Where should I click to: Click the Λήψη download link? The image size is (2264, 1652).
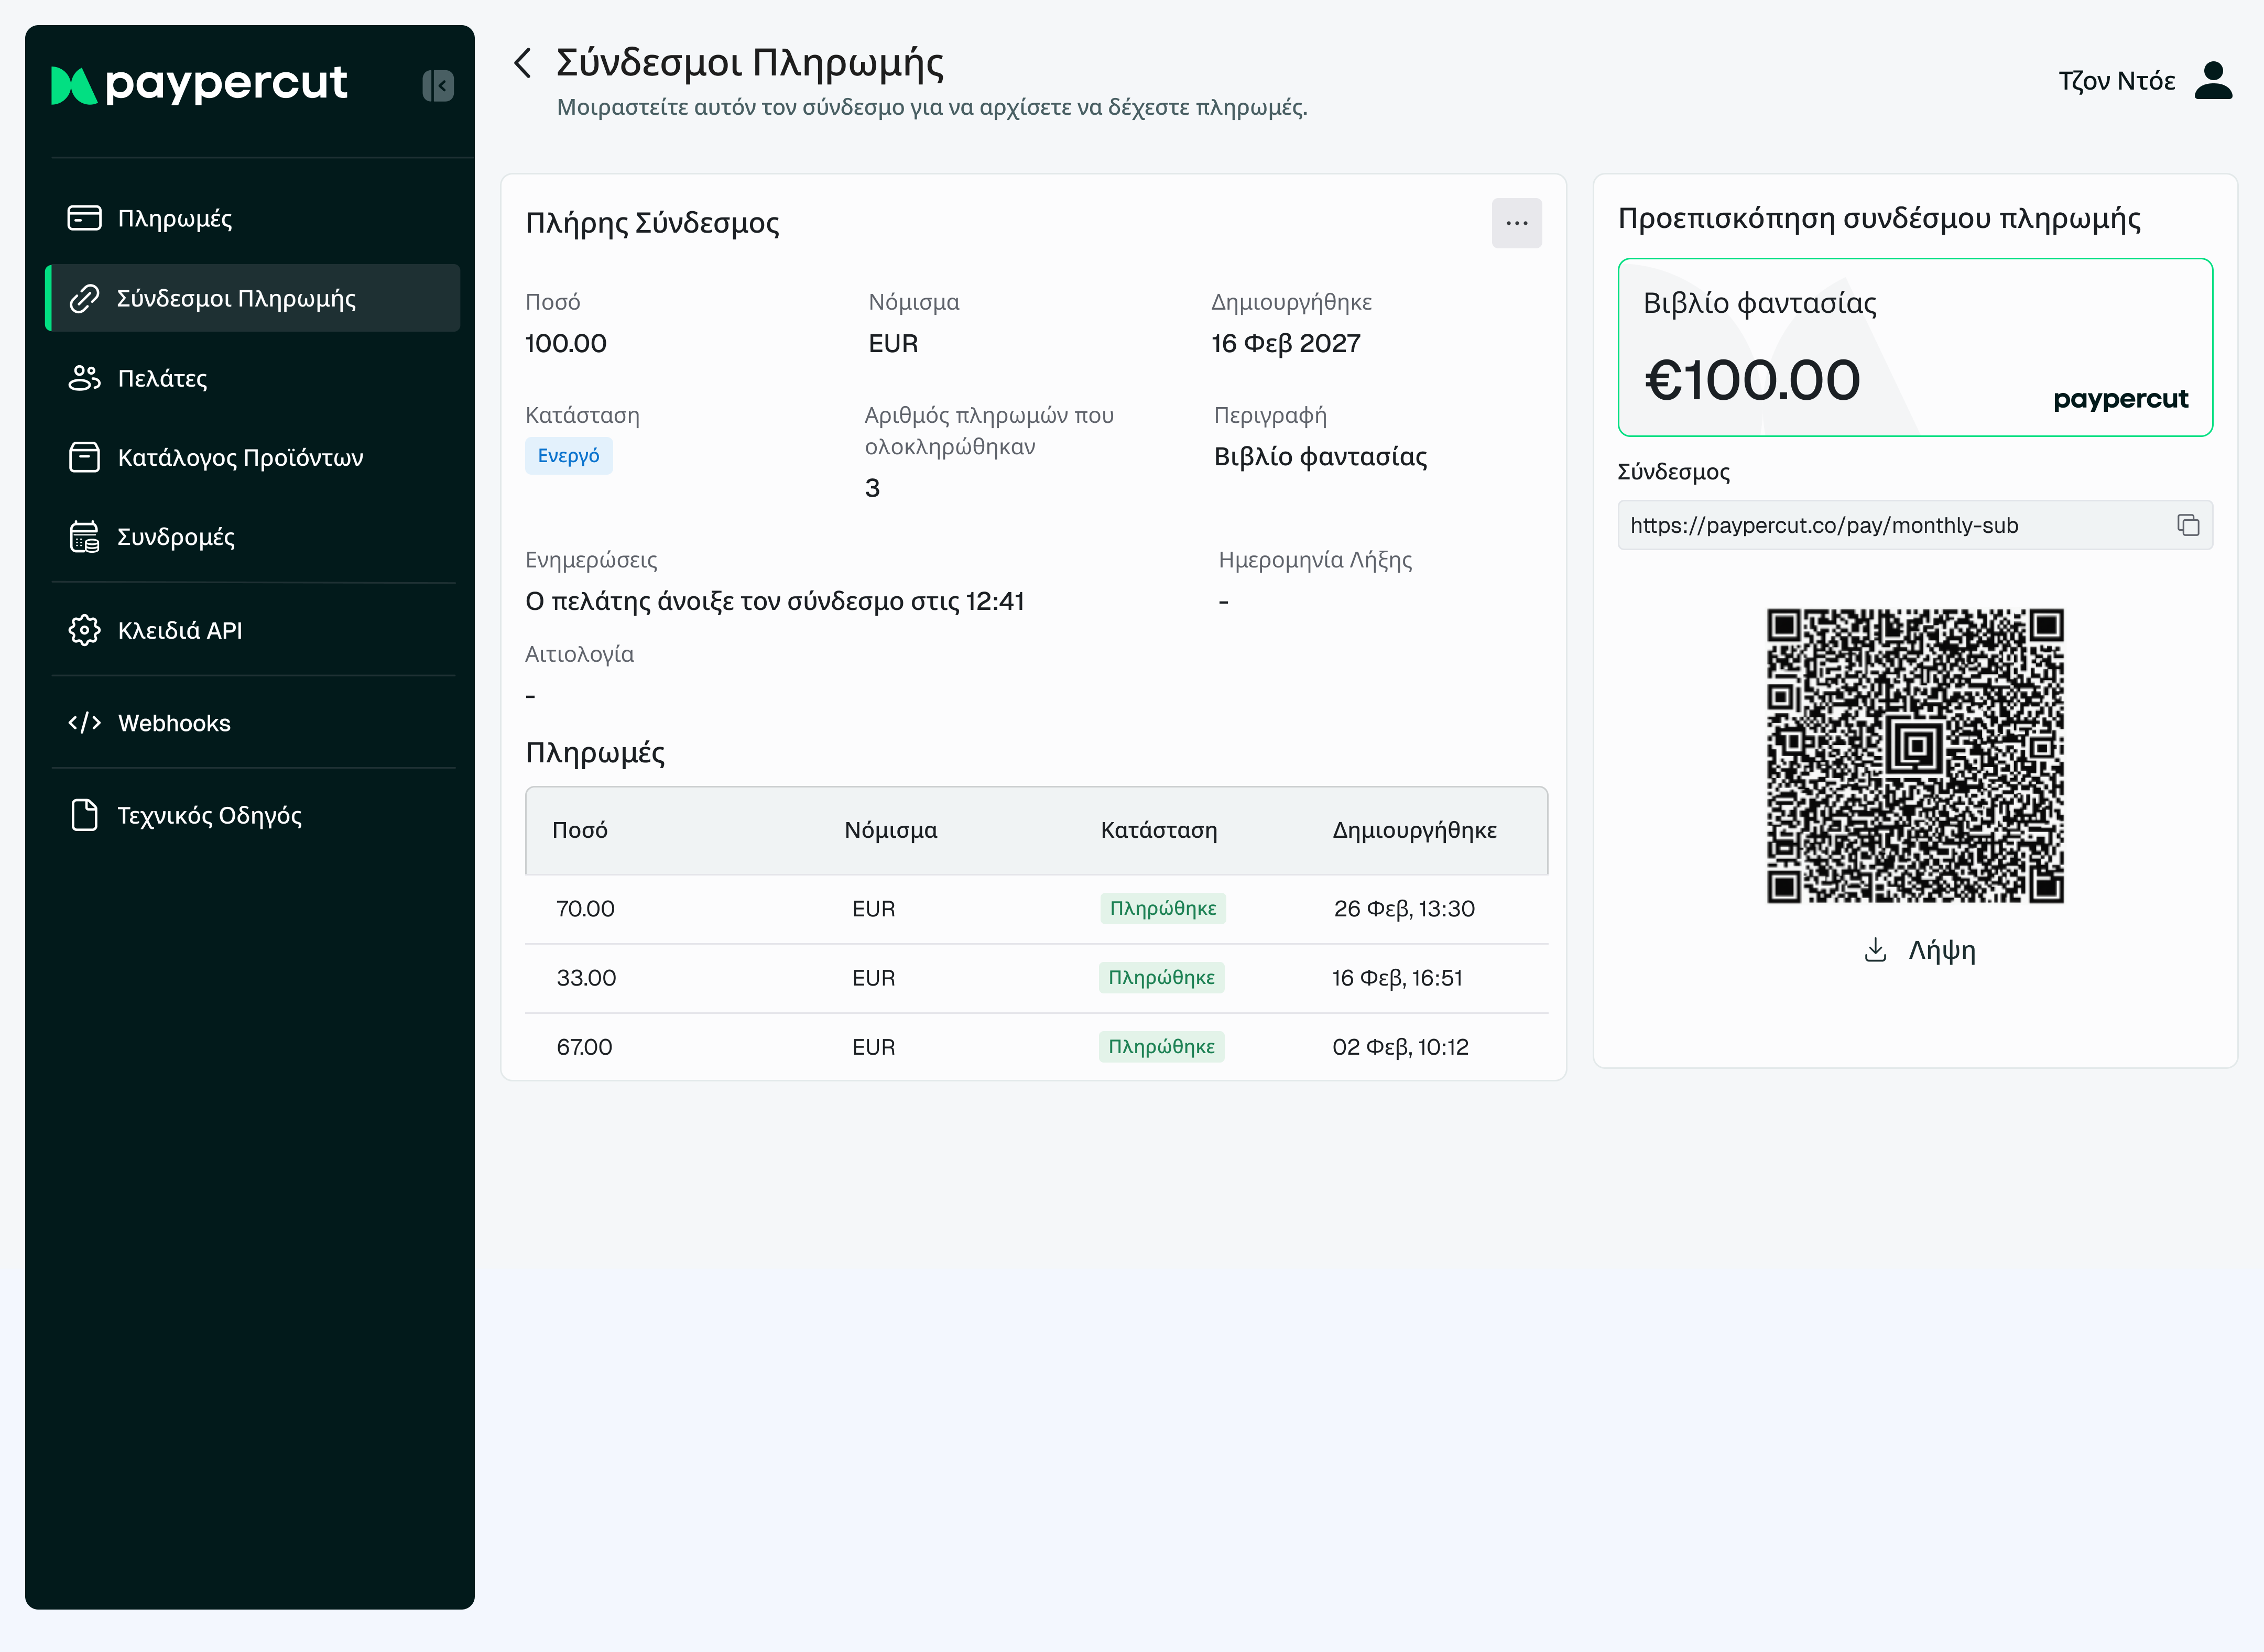coord(1941,950)
